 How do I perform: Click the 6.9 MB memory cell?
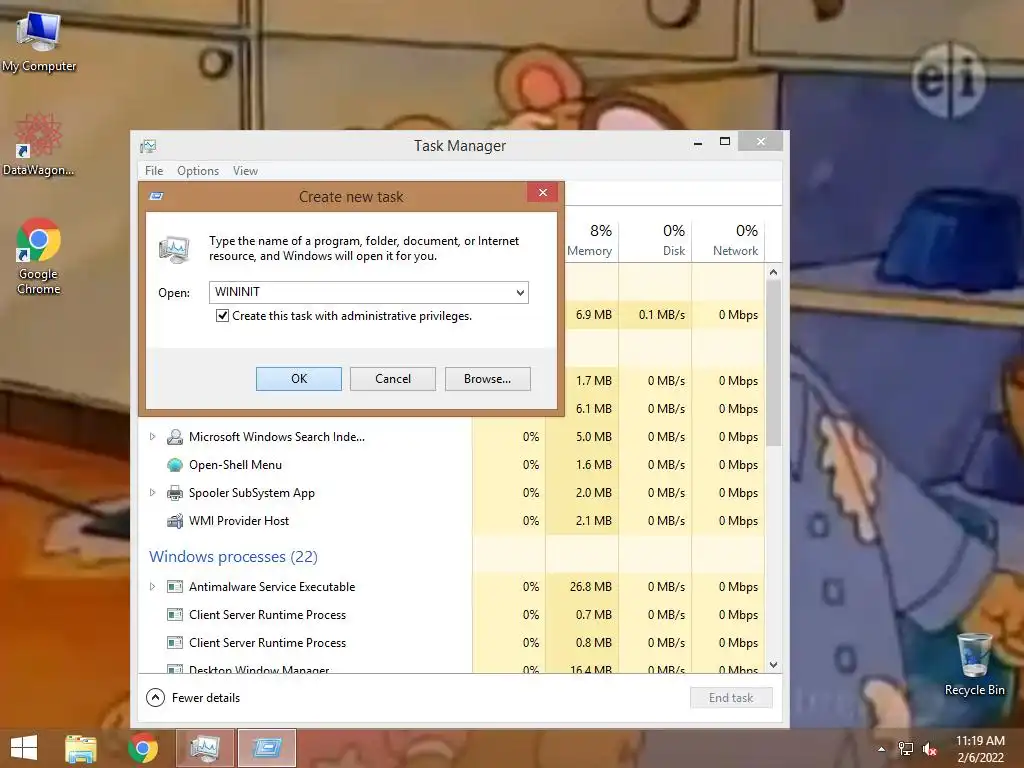(594, 315)
